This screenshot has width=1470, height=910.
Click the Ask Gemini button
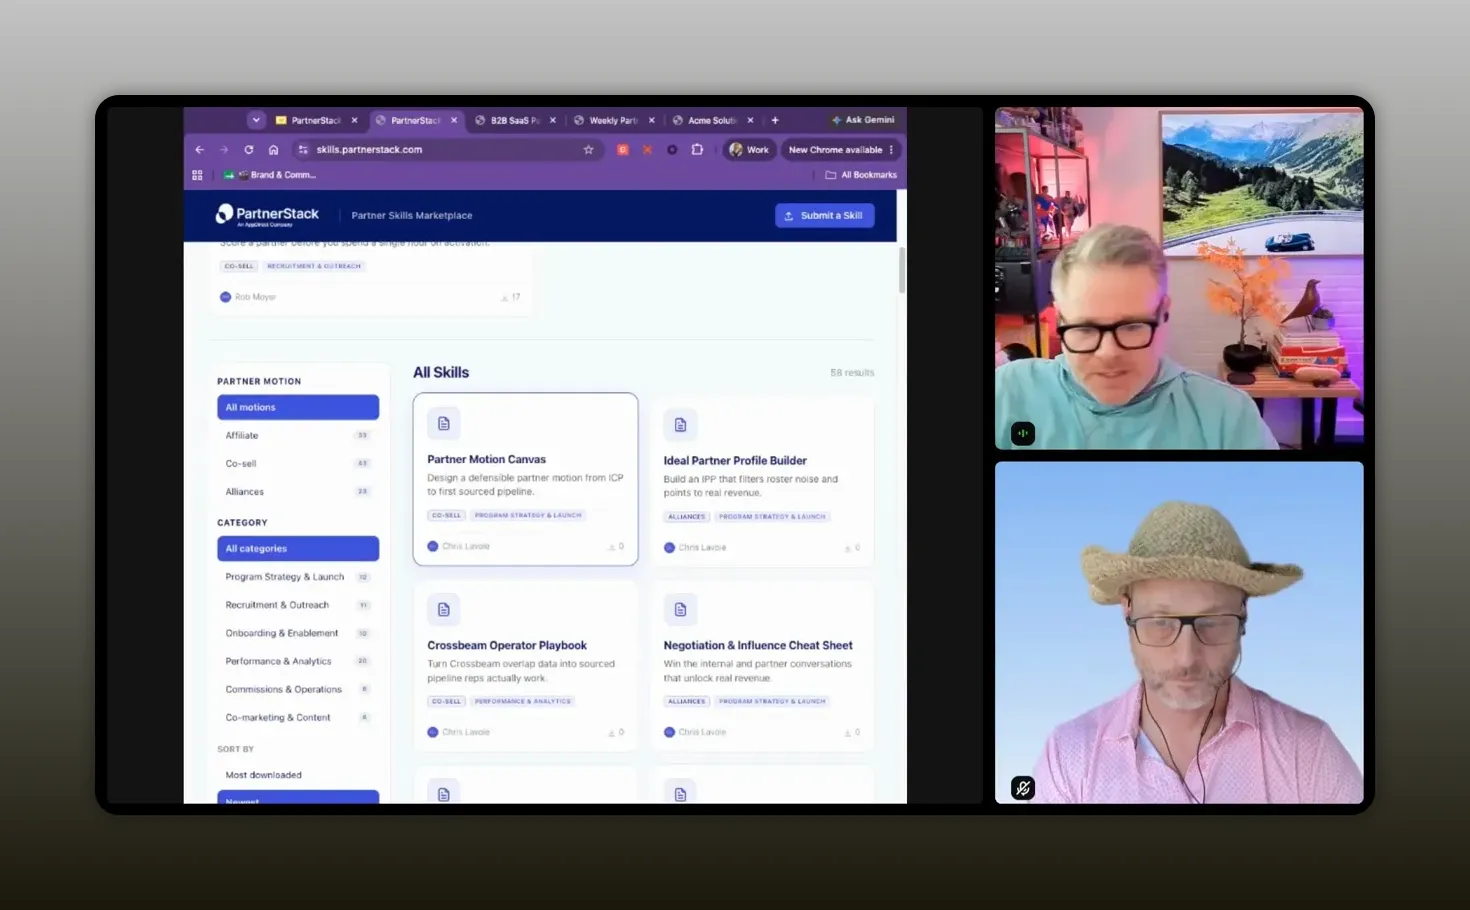[863, 120]
